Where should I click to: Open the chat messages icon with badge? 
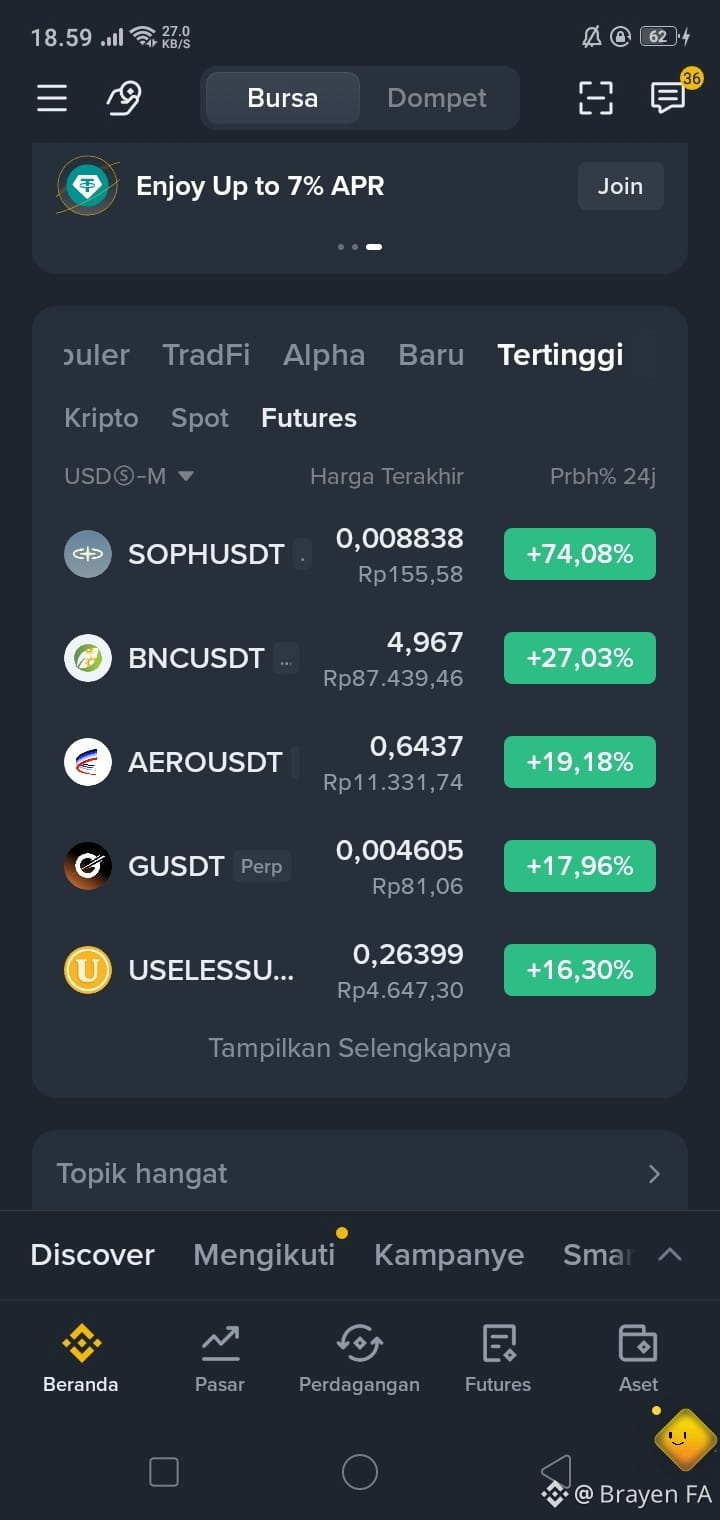668,97
